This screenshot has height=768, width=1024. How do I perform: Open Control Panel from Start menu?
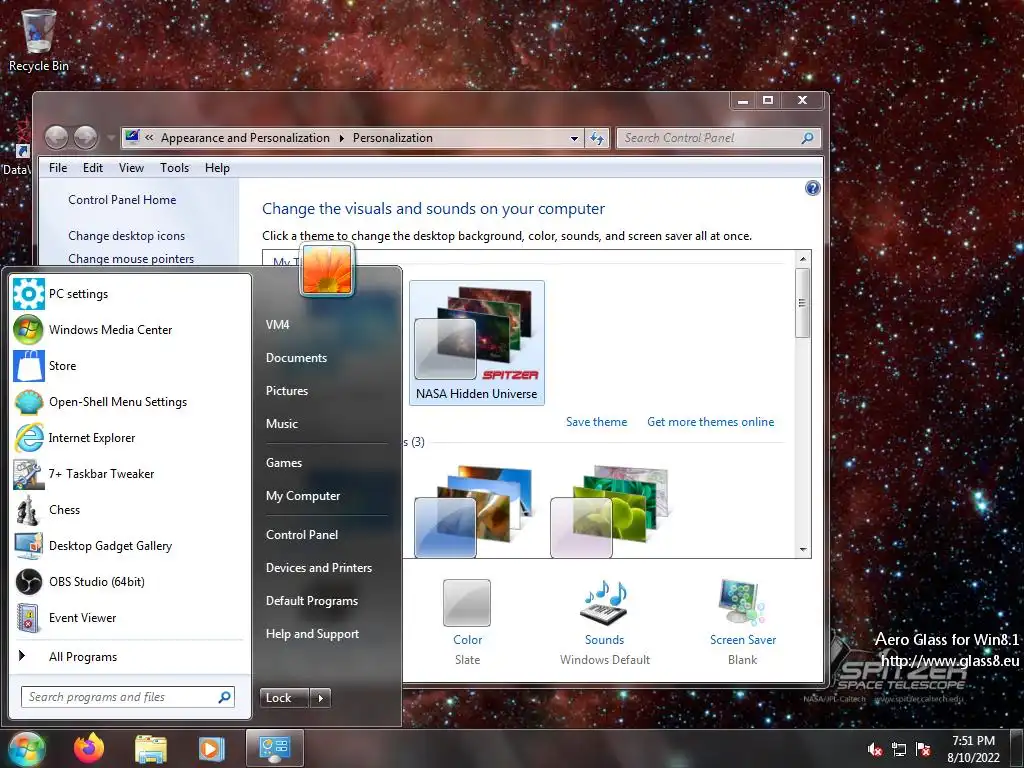pos(302,535)
